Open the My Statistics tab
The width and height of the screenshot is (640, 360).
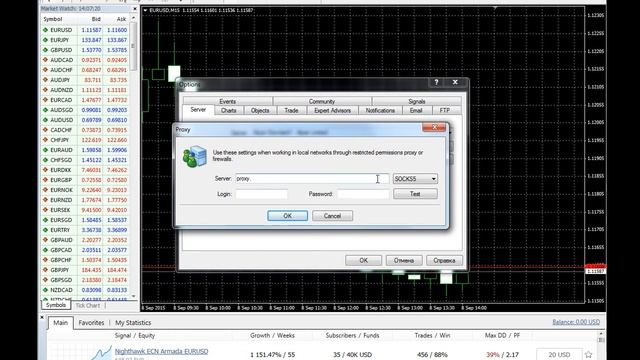[133, 322]
